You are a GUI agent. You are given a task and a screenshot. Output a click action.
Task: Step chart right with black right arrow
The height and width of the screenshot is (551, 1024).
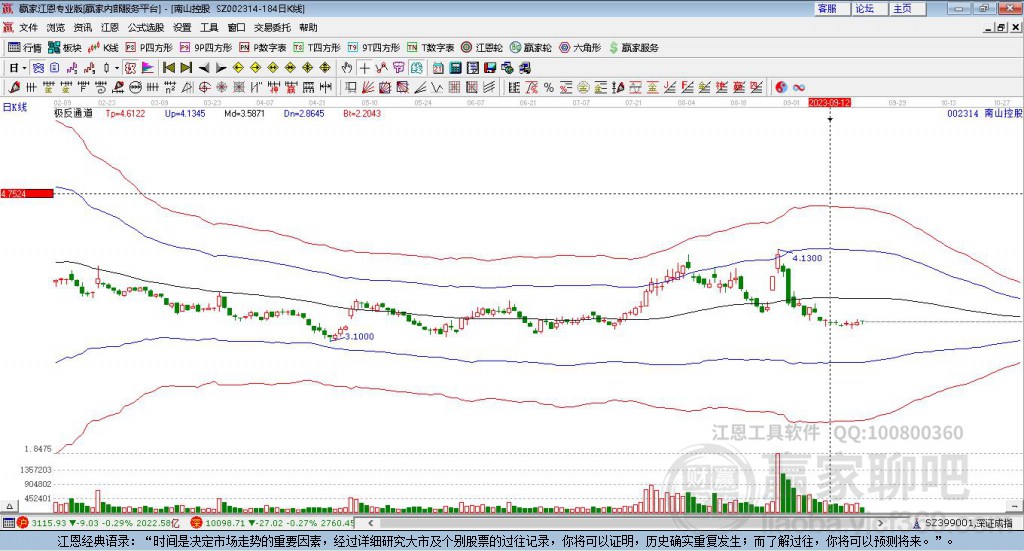(221, 68)
